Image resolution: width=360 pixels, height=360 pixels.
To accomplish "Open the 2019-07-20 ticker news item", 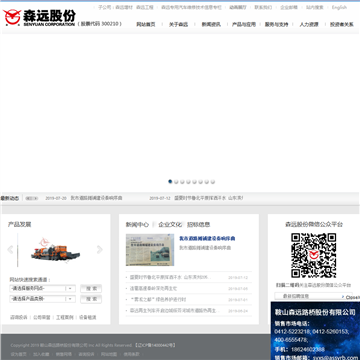I will (x=84, y=198).
